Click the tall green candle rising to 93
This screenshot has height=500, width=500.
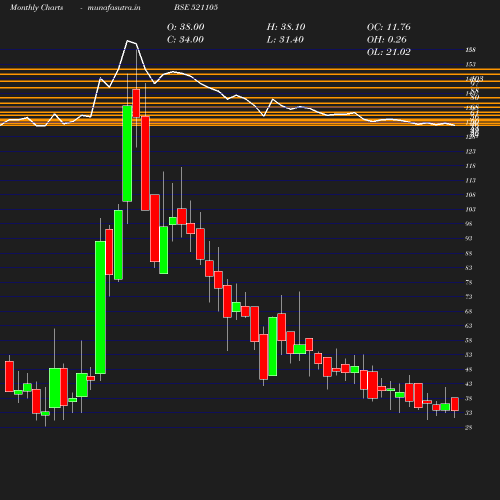pyautogui.click(x=100, y=307)
